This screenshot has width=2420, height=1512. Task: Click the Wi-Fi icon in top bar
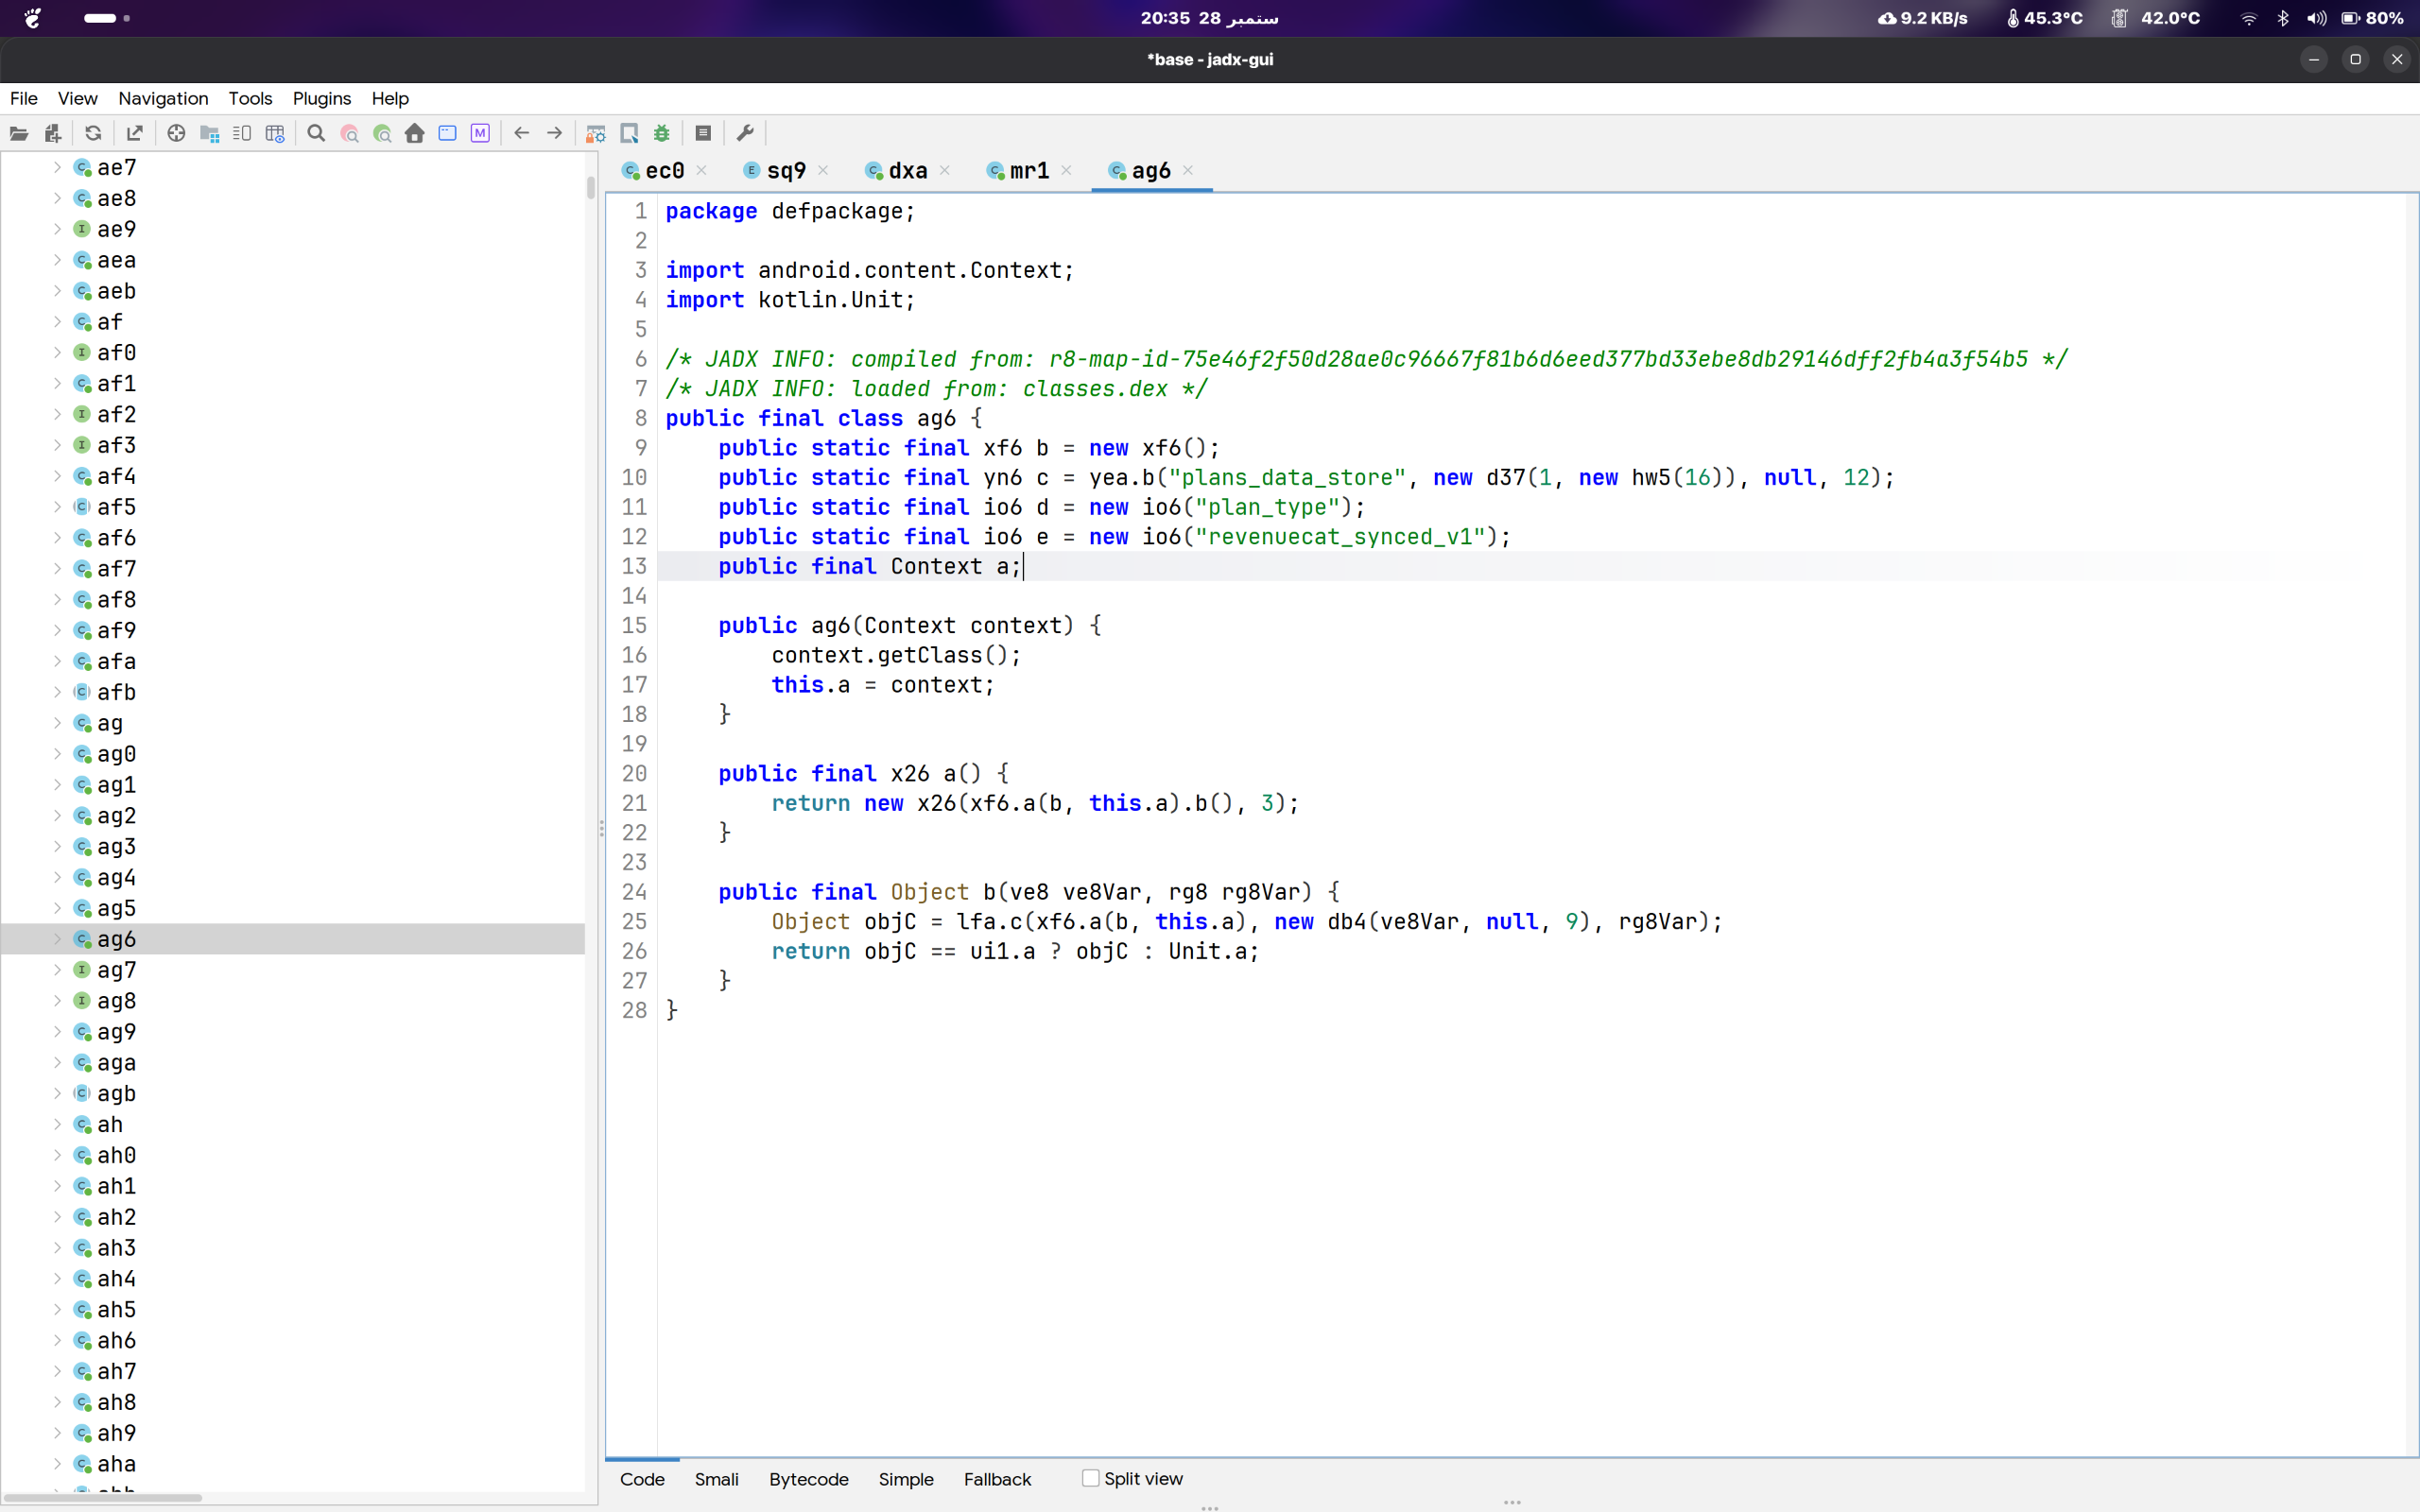coord(2249,18)
